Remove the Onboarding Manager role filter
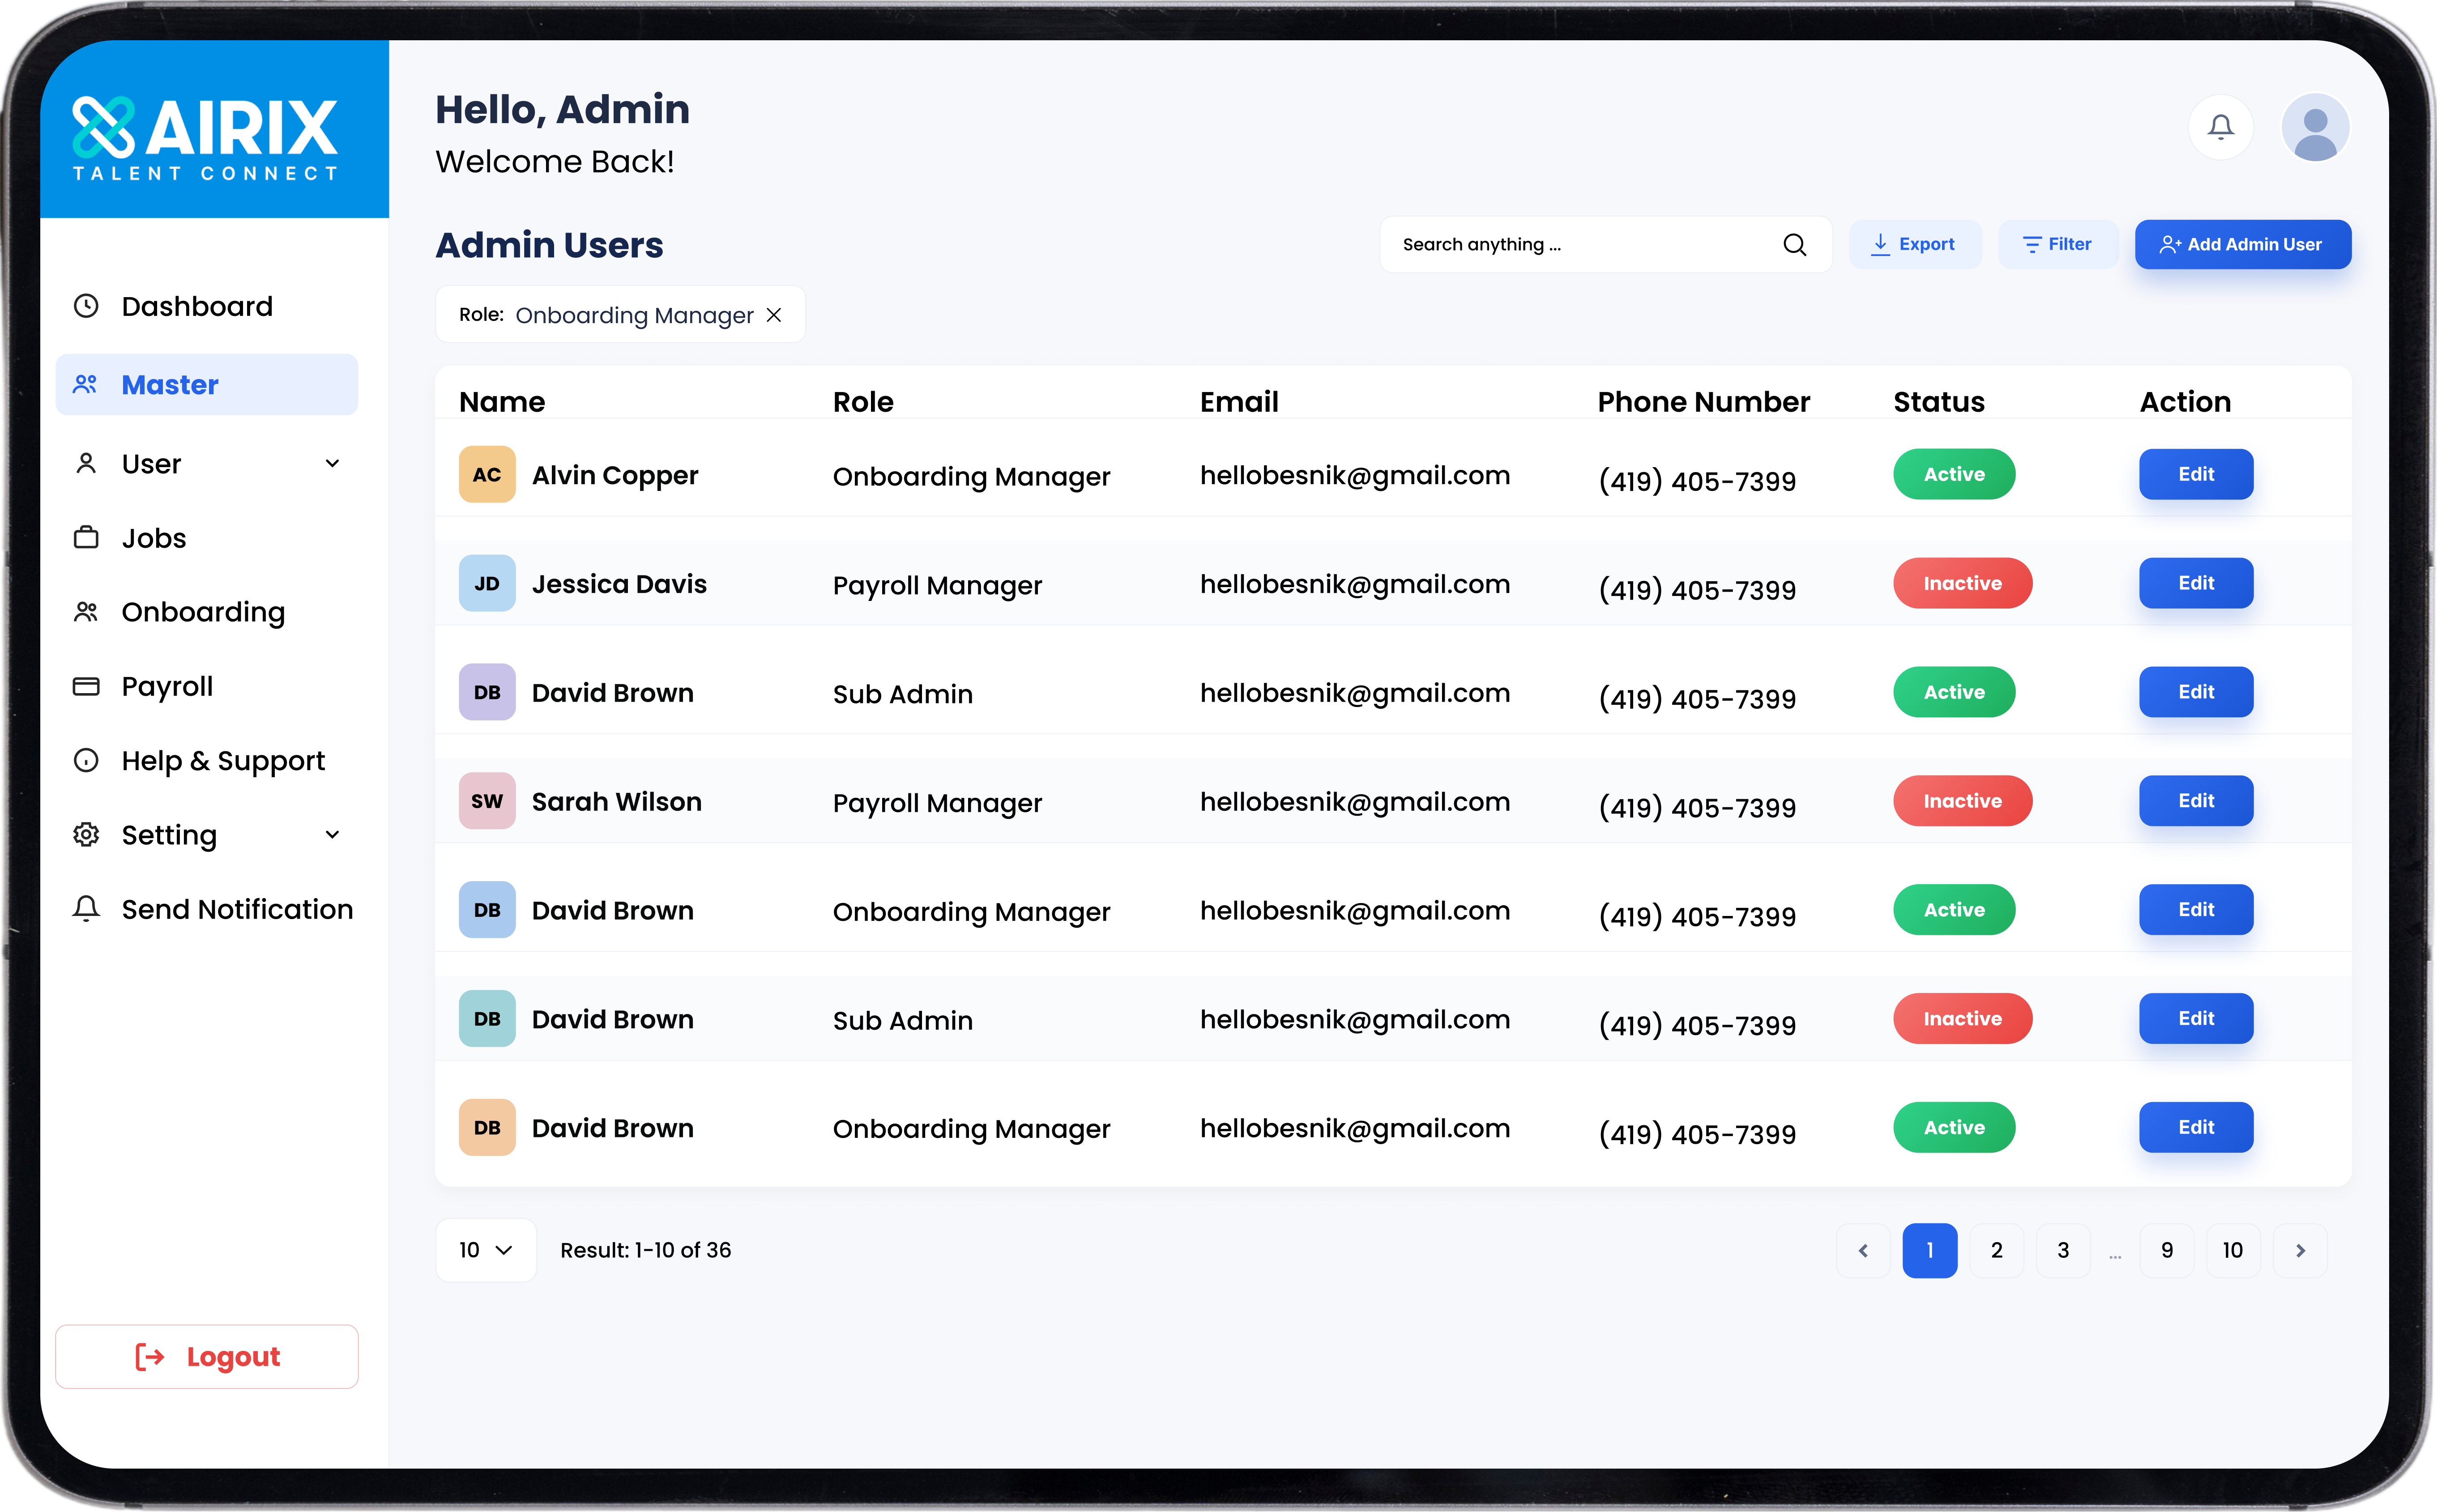Screen dimensions: 2437x1512 774,315
